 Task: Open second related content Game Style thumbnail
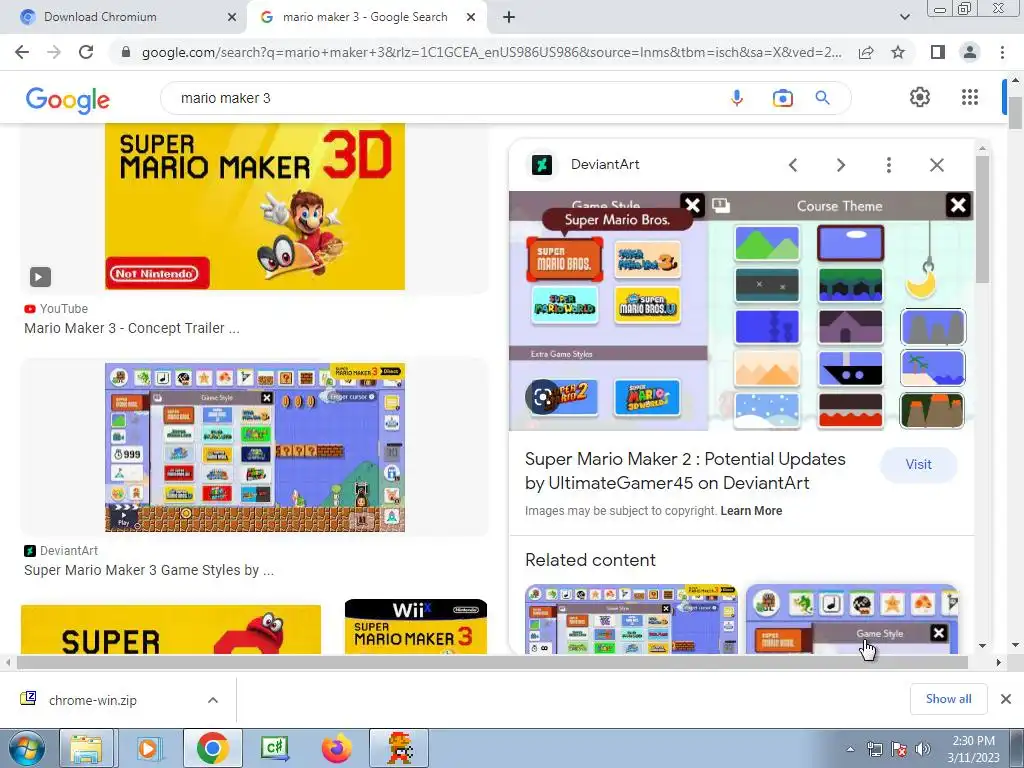(852, 619)
